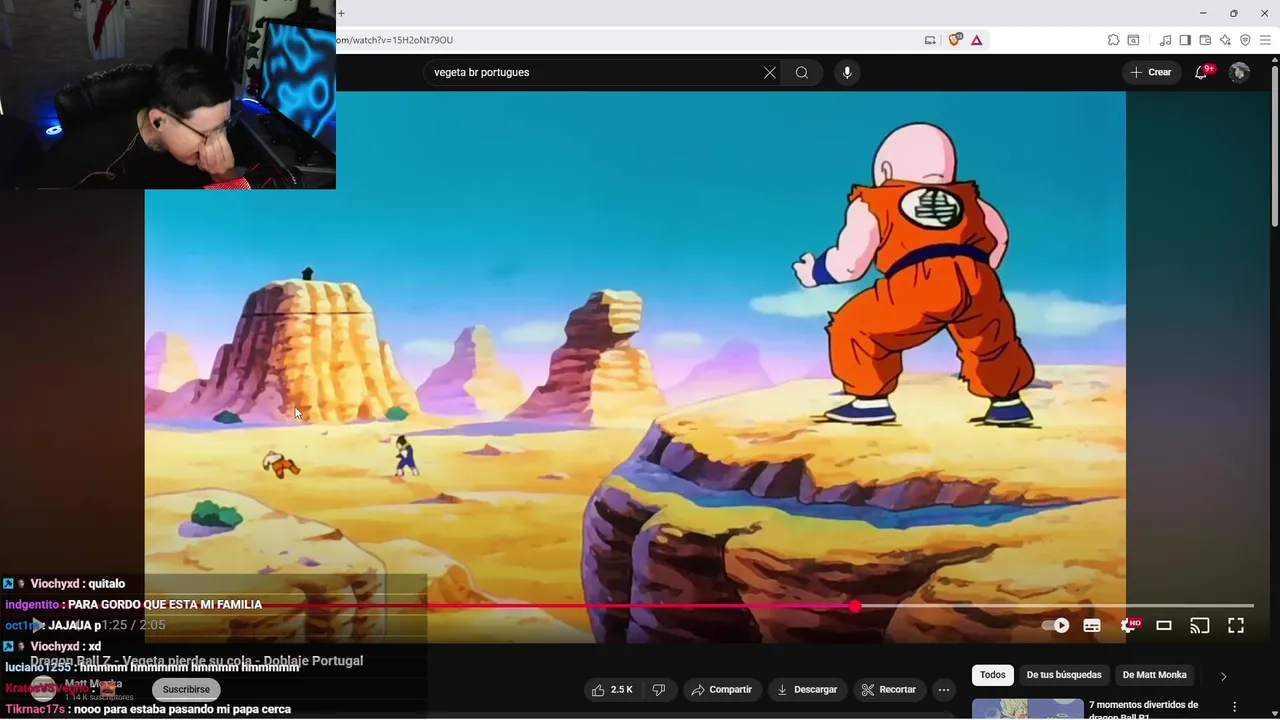This screenshot has height=720, width=1280.
Task: Open video settings gear with HD badge
Action: [x=1129, y=625]
